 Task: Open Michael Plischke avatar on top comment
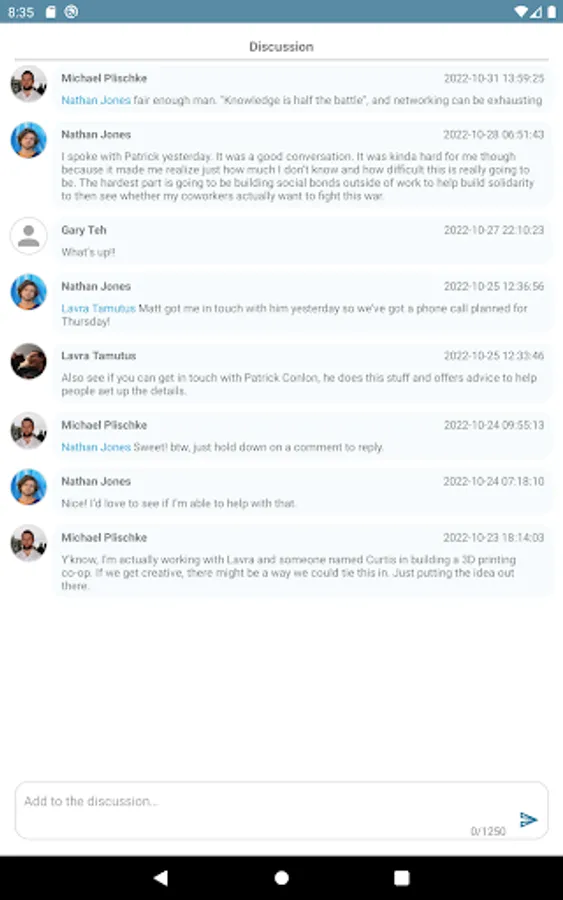[29, 84]
